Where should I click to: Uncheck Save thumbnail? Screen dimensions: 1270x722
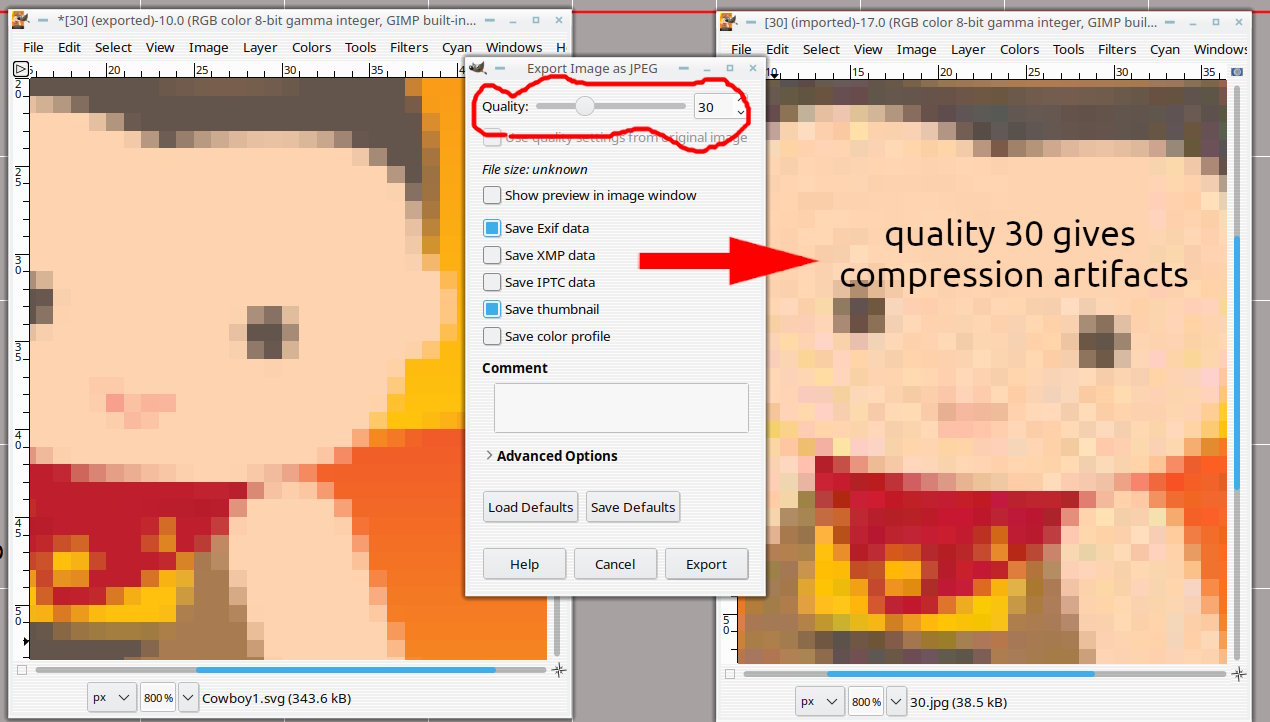point(492,309)
